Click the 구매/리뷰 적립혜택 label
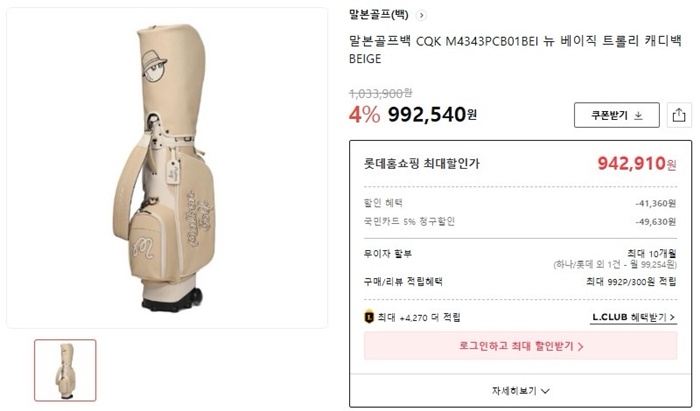Screen dimensions: 700x411 [x=403, y=282]
